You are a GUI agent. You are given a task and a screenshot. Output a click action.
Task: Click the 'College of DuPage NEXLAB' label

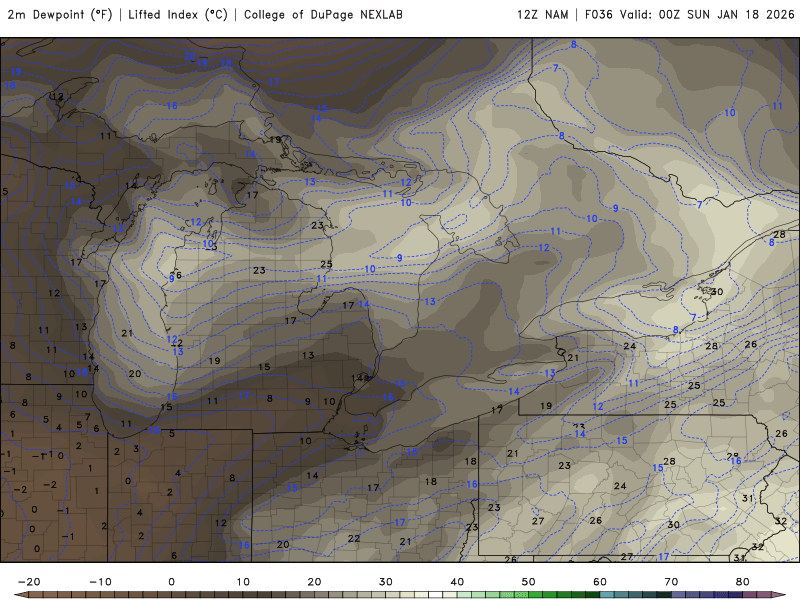click(x=323, y=15)
